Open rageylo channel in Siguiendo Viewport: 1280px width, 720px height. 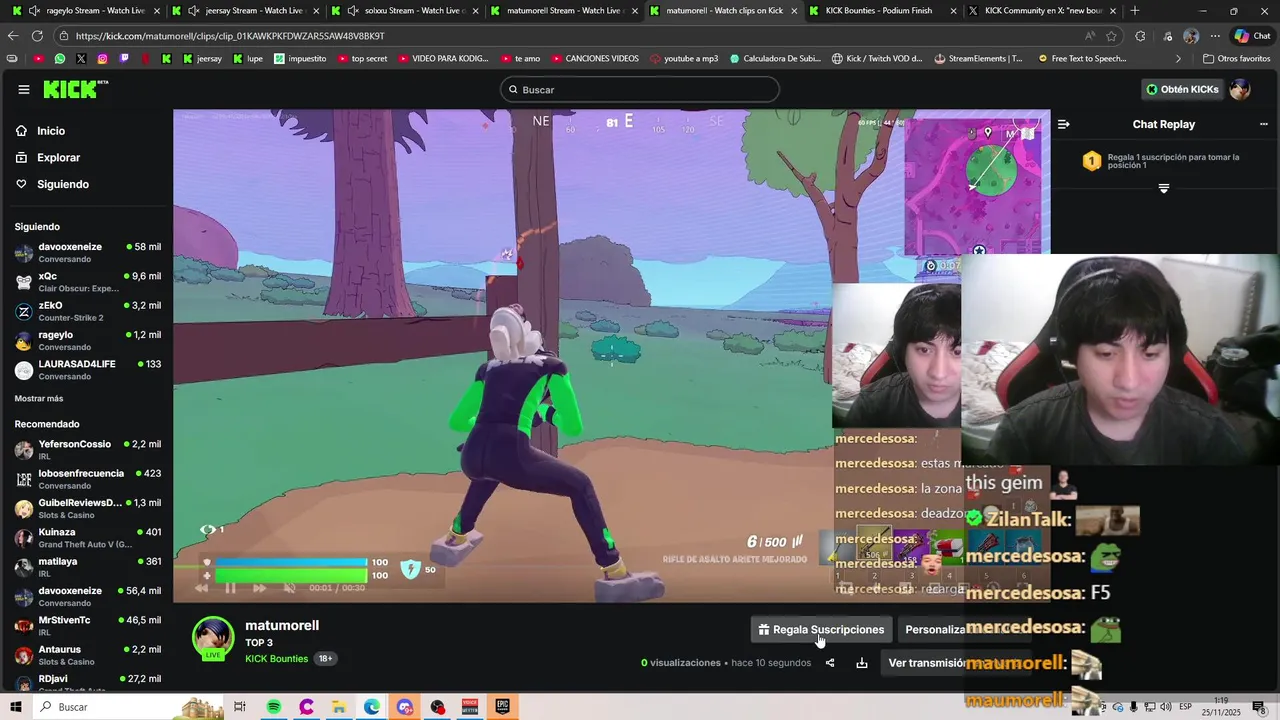pyautogui.click(x=87, y=340)
